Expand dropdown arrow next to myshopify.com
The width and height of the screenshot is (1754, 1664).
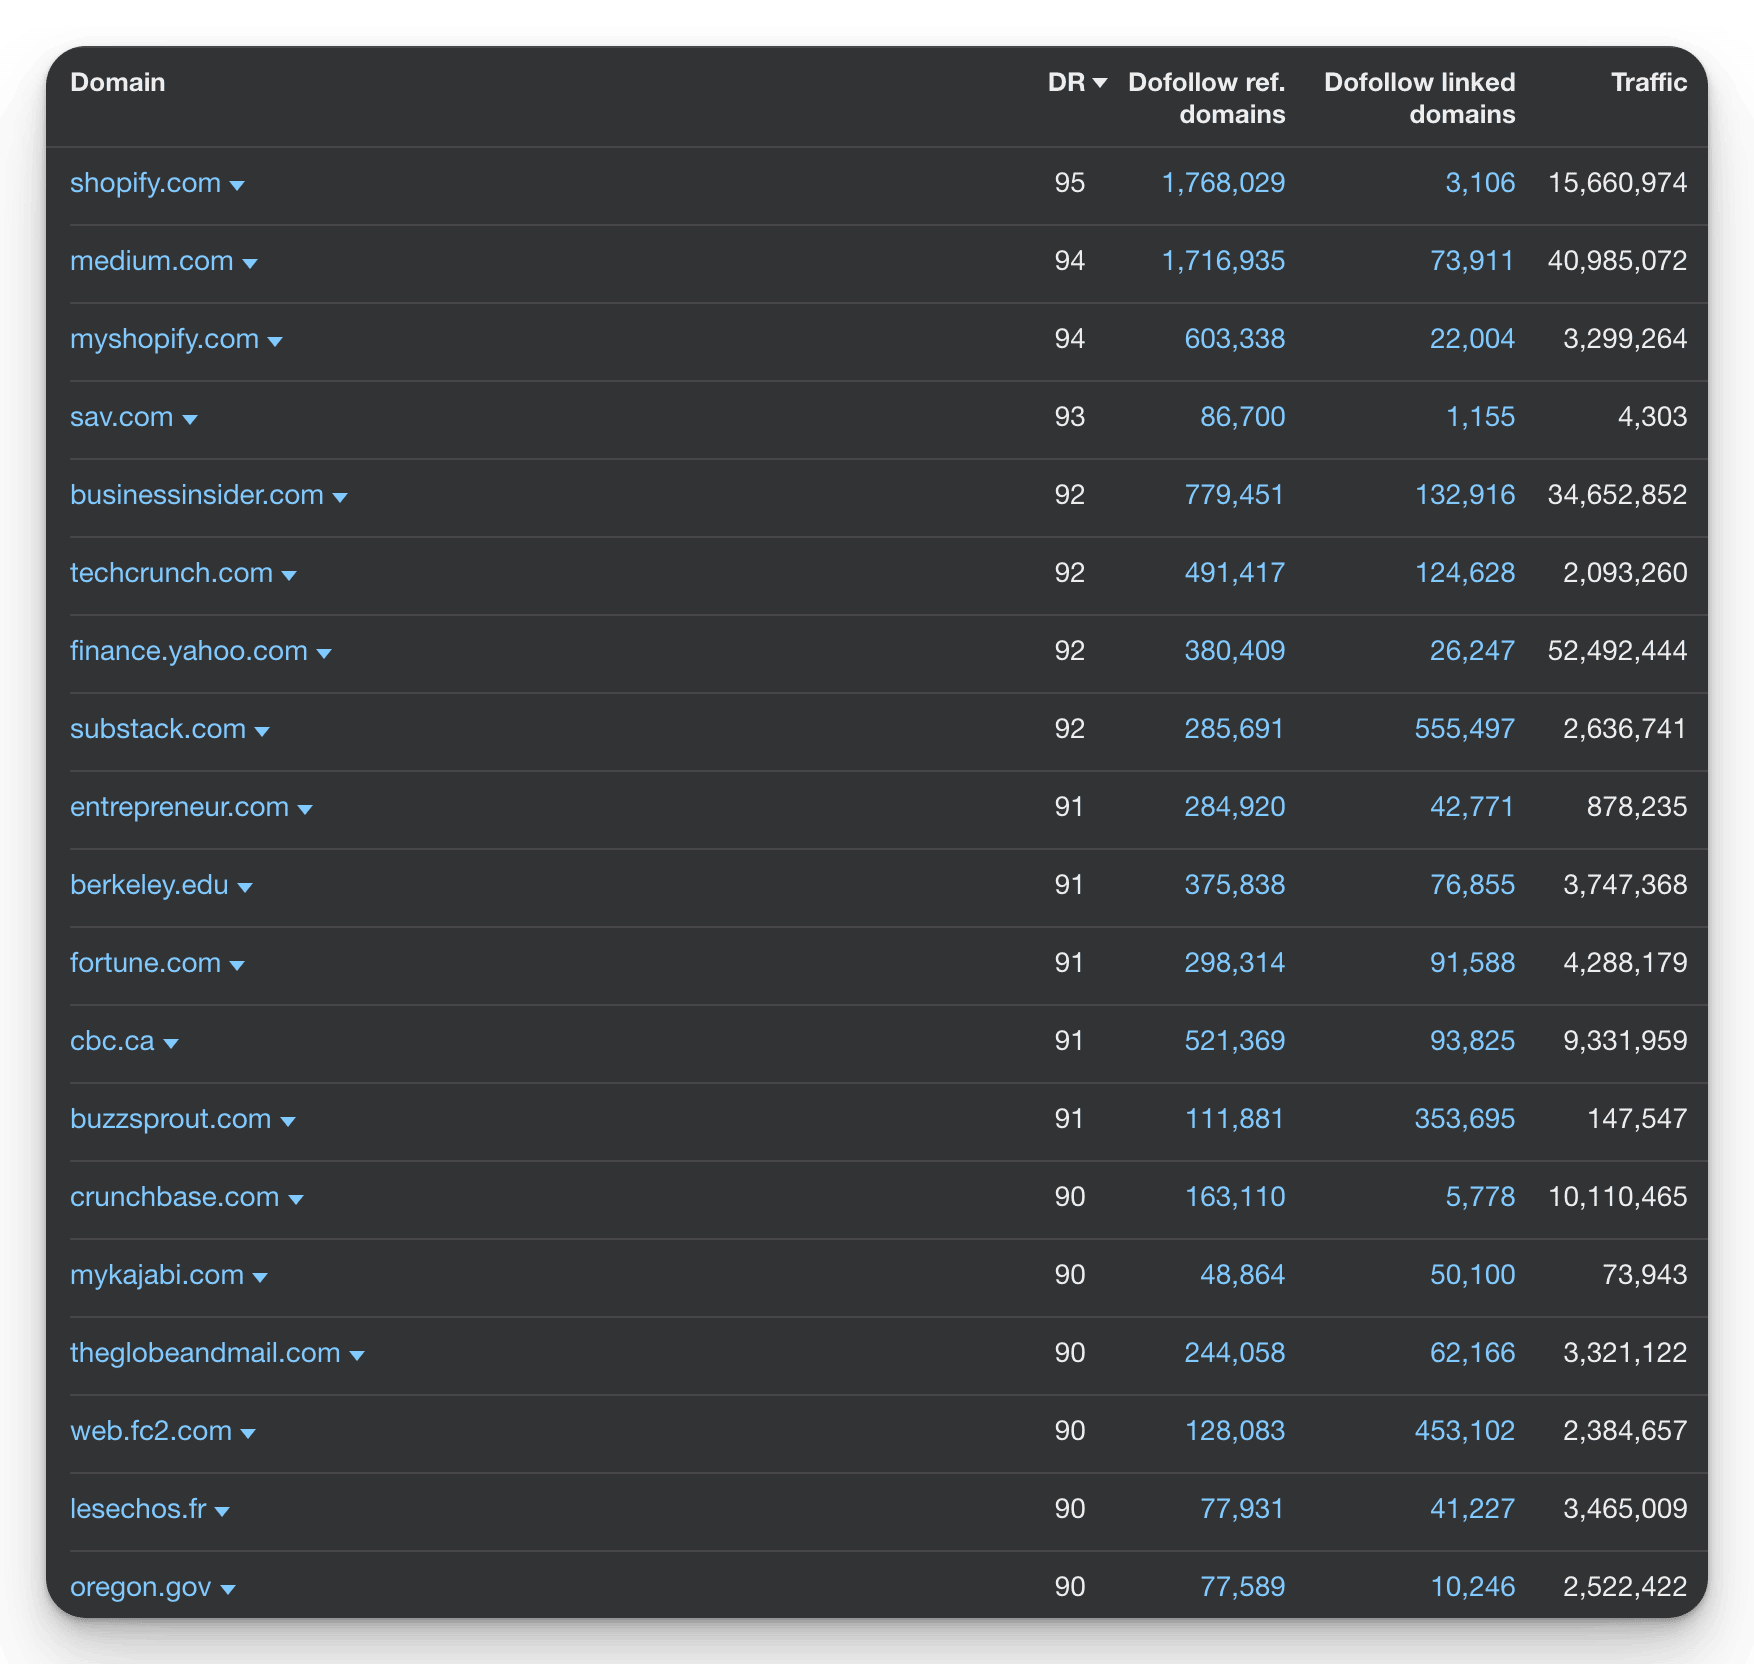point(275,342)
